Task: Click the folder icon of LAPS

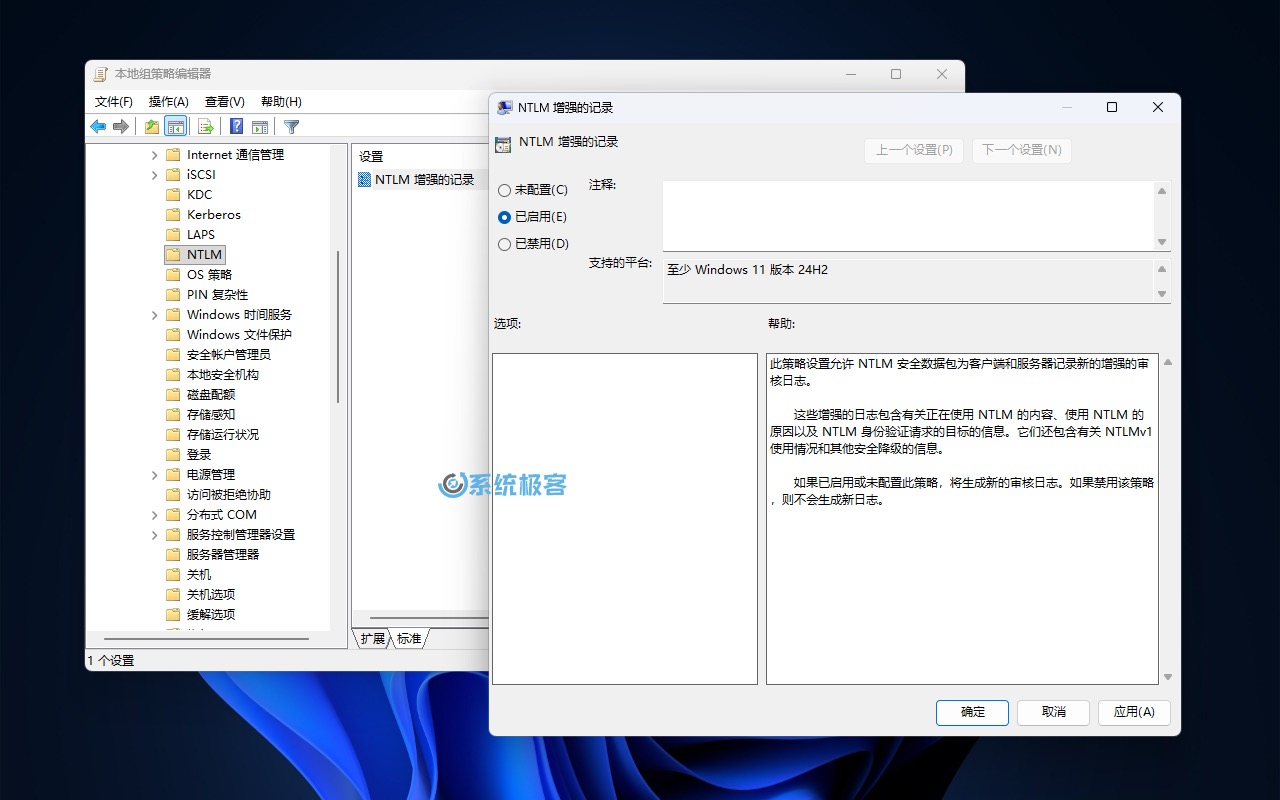Action: point(173,234)
